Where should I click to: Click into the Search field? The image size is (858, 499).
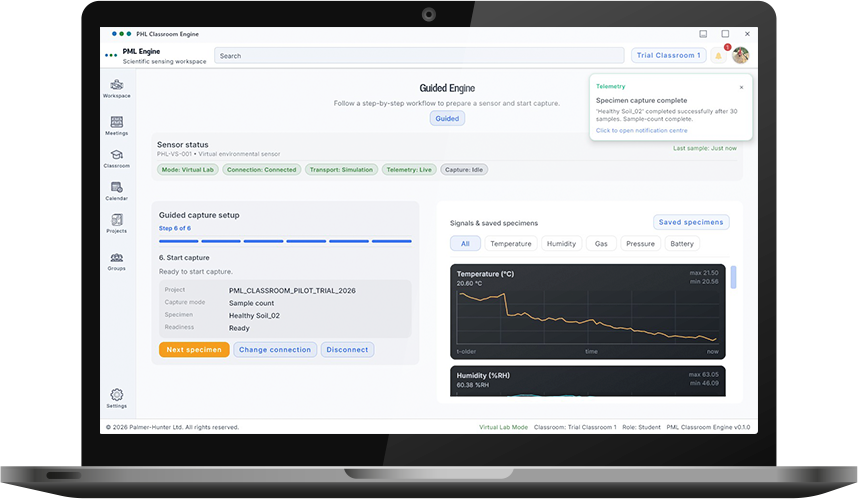click(419, 56)
